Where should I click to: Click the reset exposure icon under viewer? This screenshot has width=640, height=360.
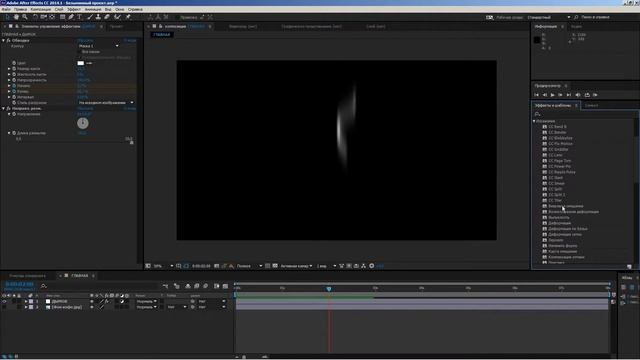pyautogui.click(x=371, y=266)
